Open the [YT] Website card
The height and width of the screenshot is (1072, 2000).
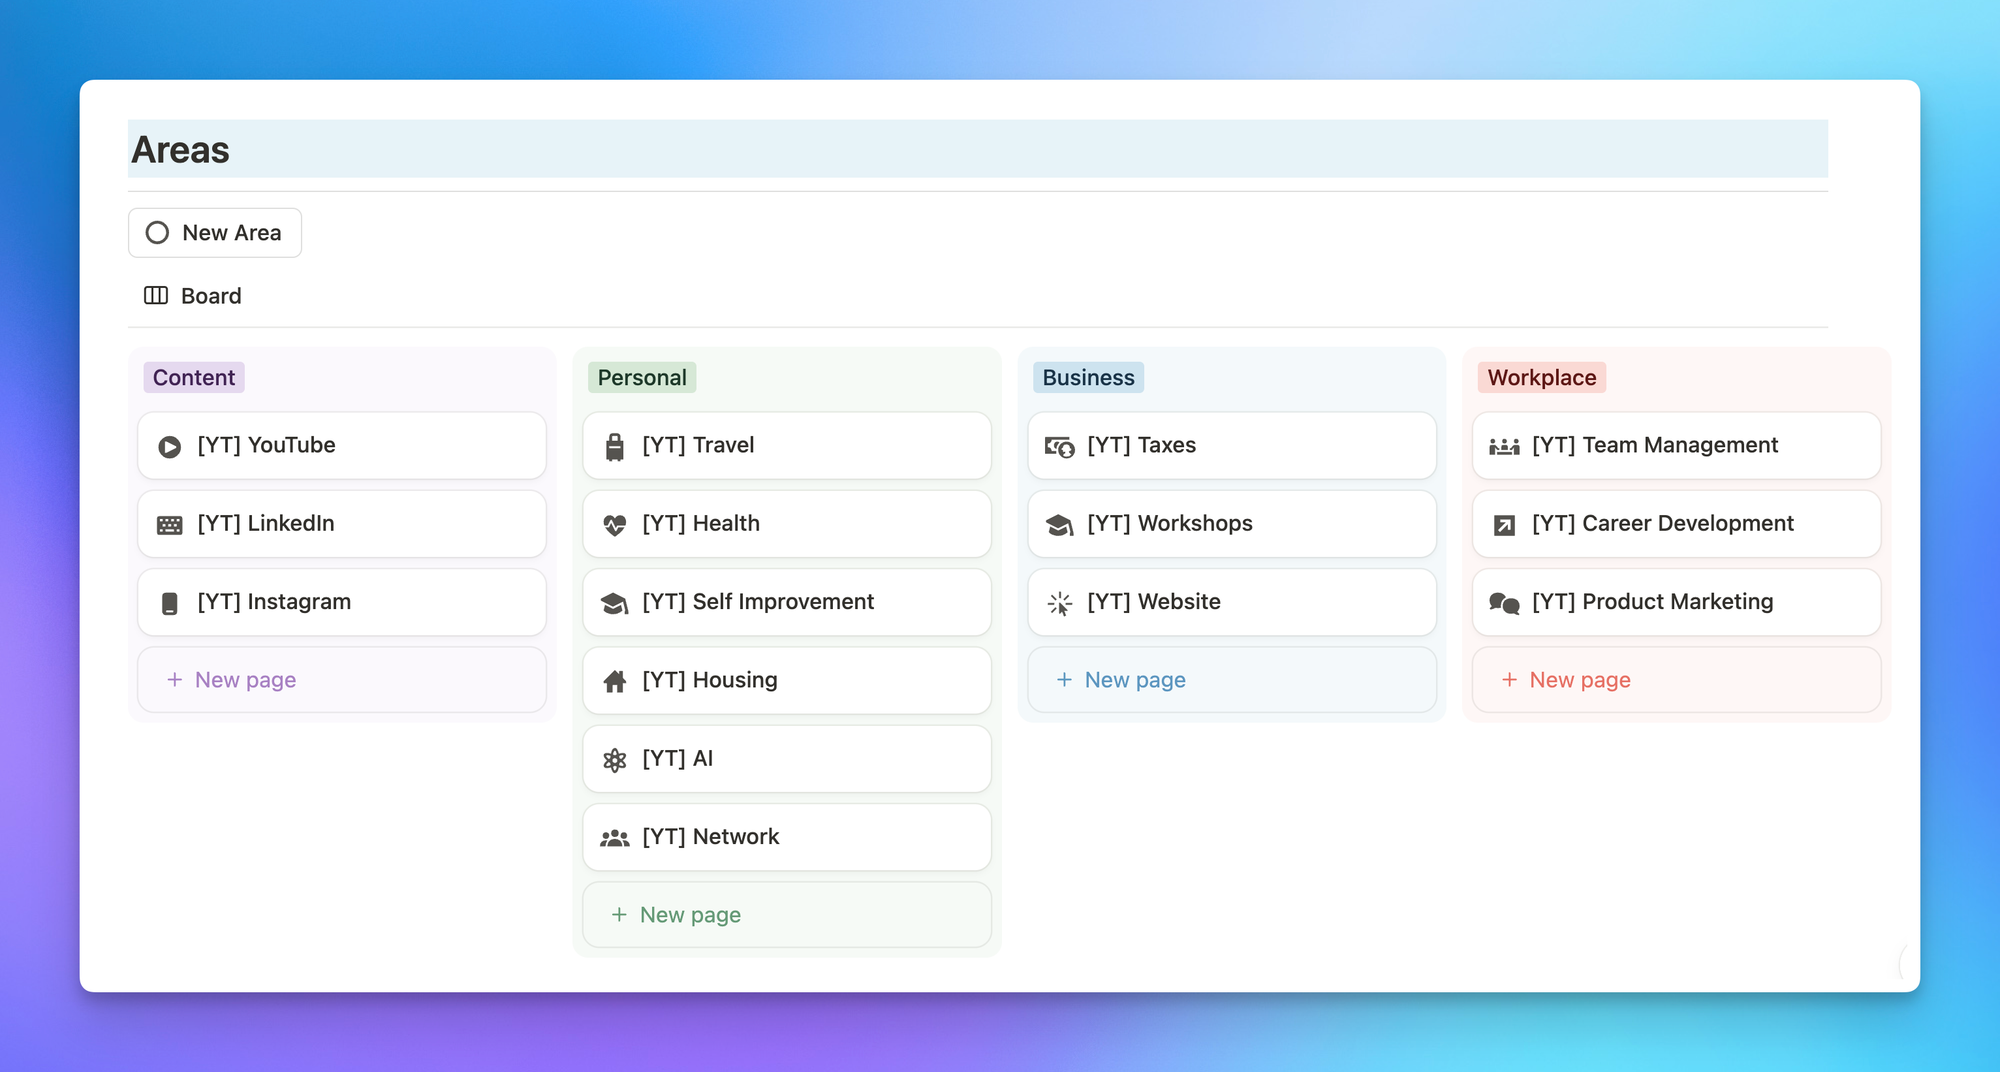(x=1232, y=602)
